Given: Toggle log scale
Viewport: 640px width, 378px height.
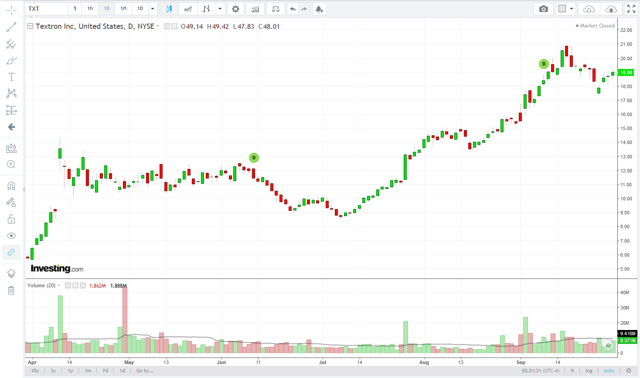Looking at the screenshot, I should tap(589, 371).
